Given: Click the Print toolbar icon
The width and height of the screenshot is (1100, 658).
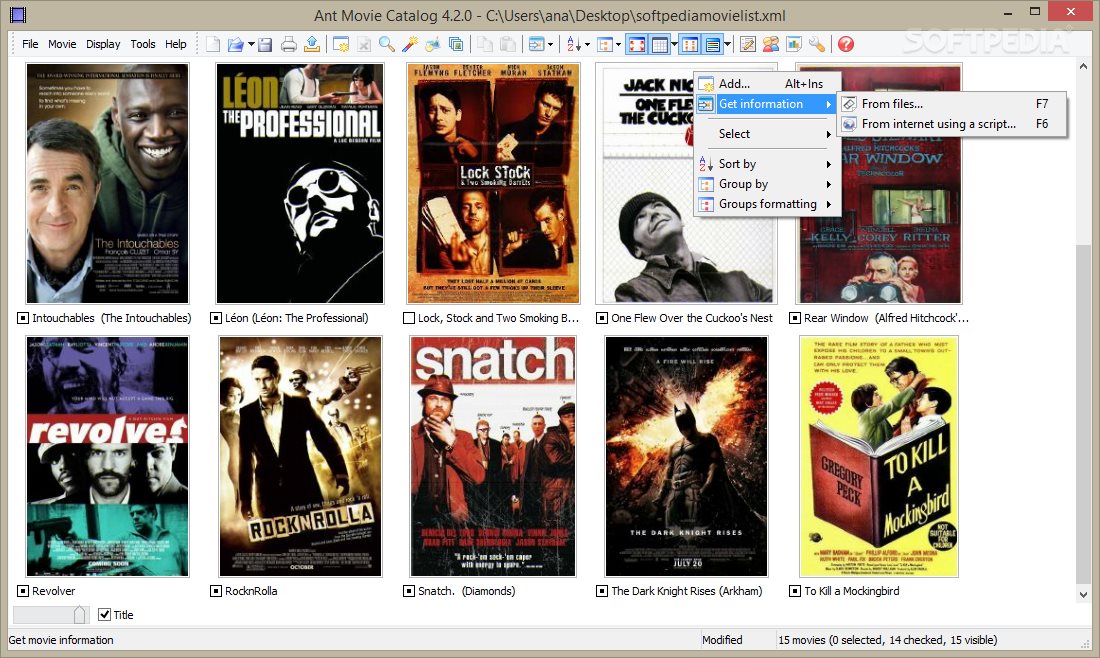Looking at the screenshot, I should click(288, 44).
